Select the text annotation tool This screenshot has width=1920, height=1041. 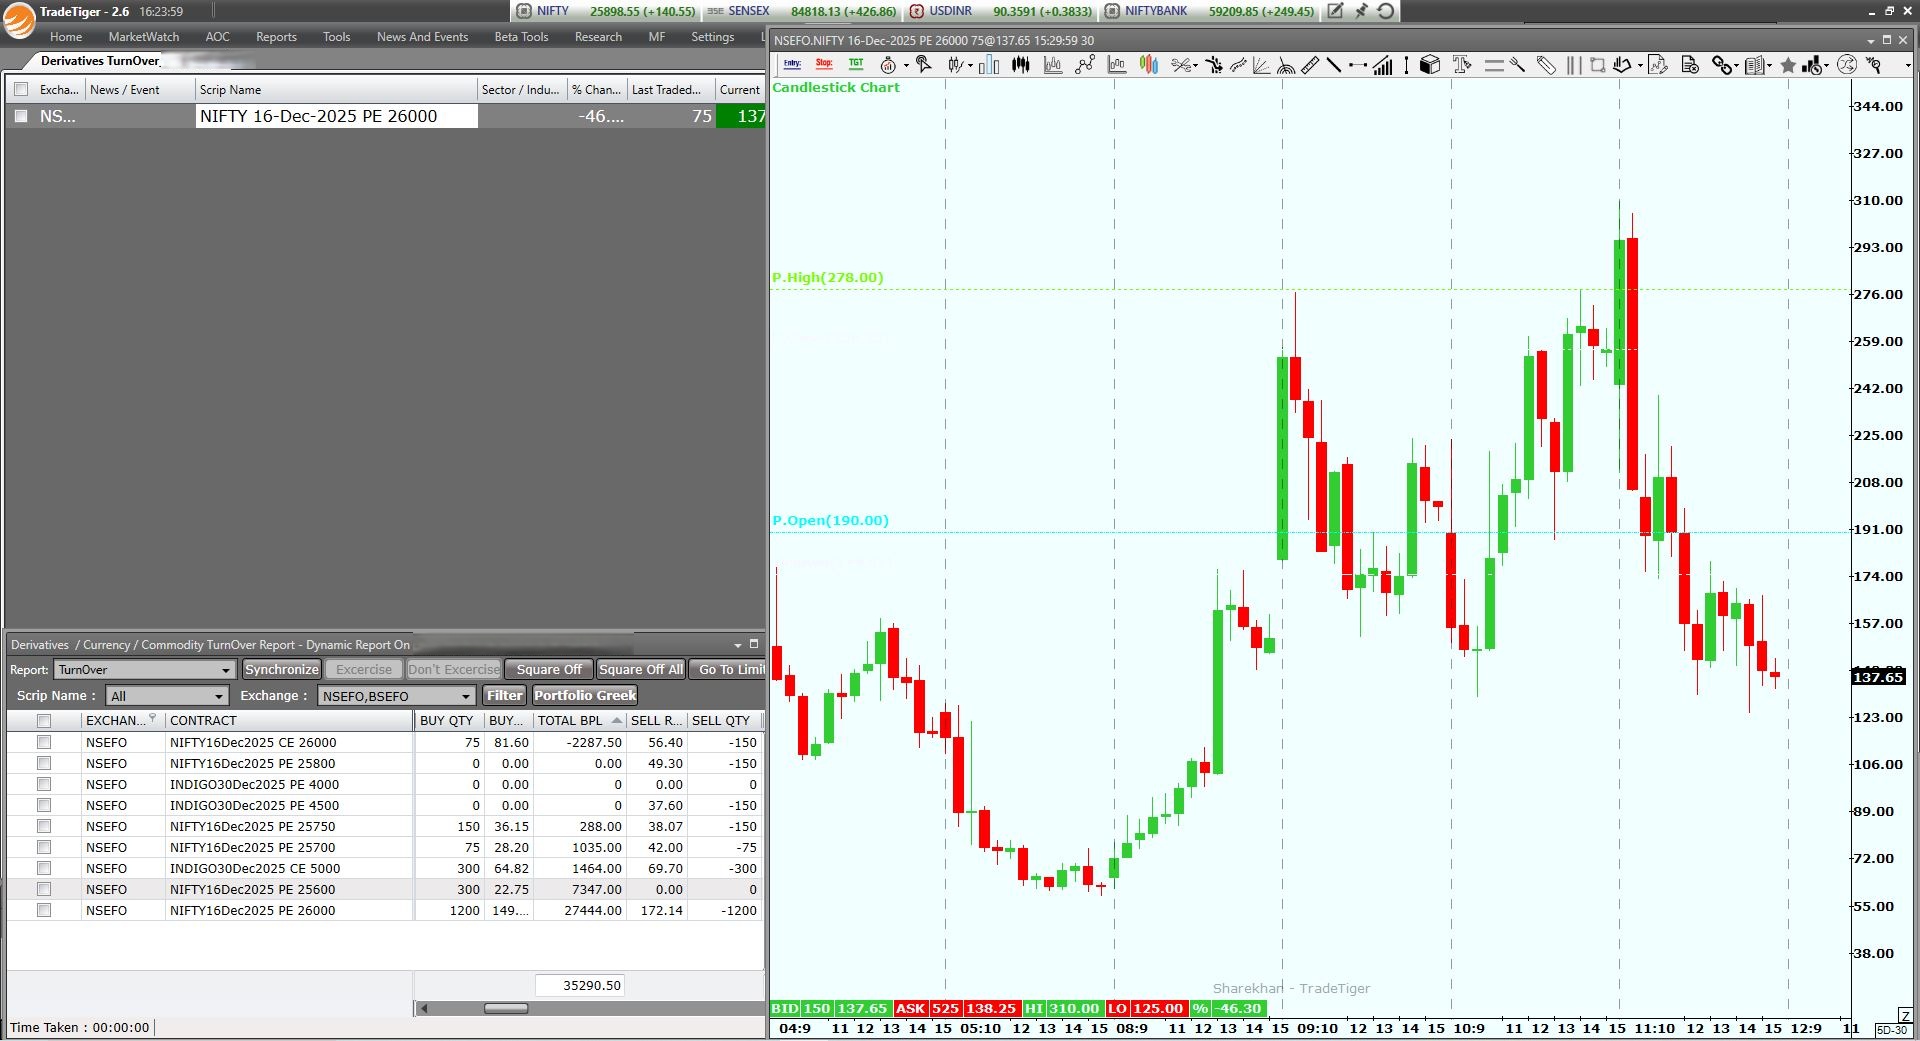[x=1461, y=65]
